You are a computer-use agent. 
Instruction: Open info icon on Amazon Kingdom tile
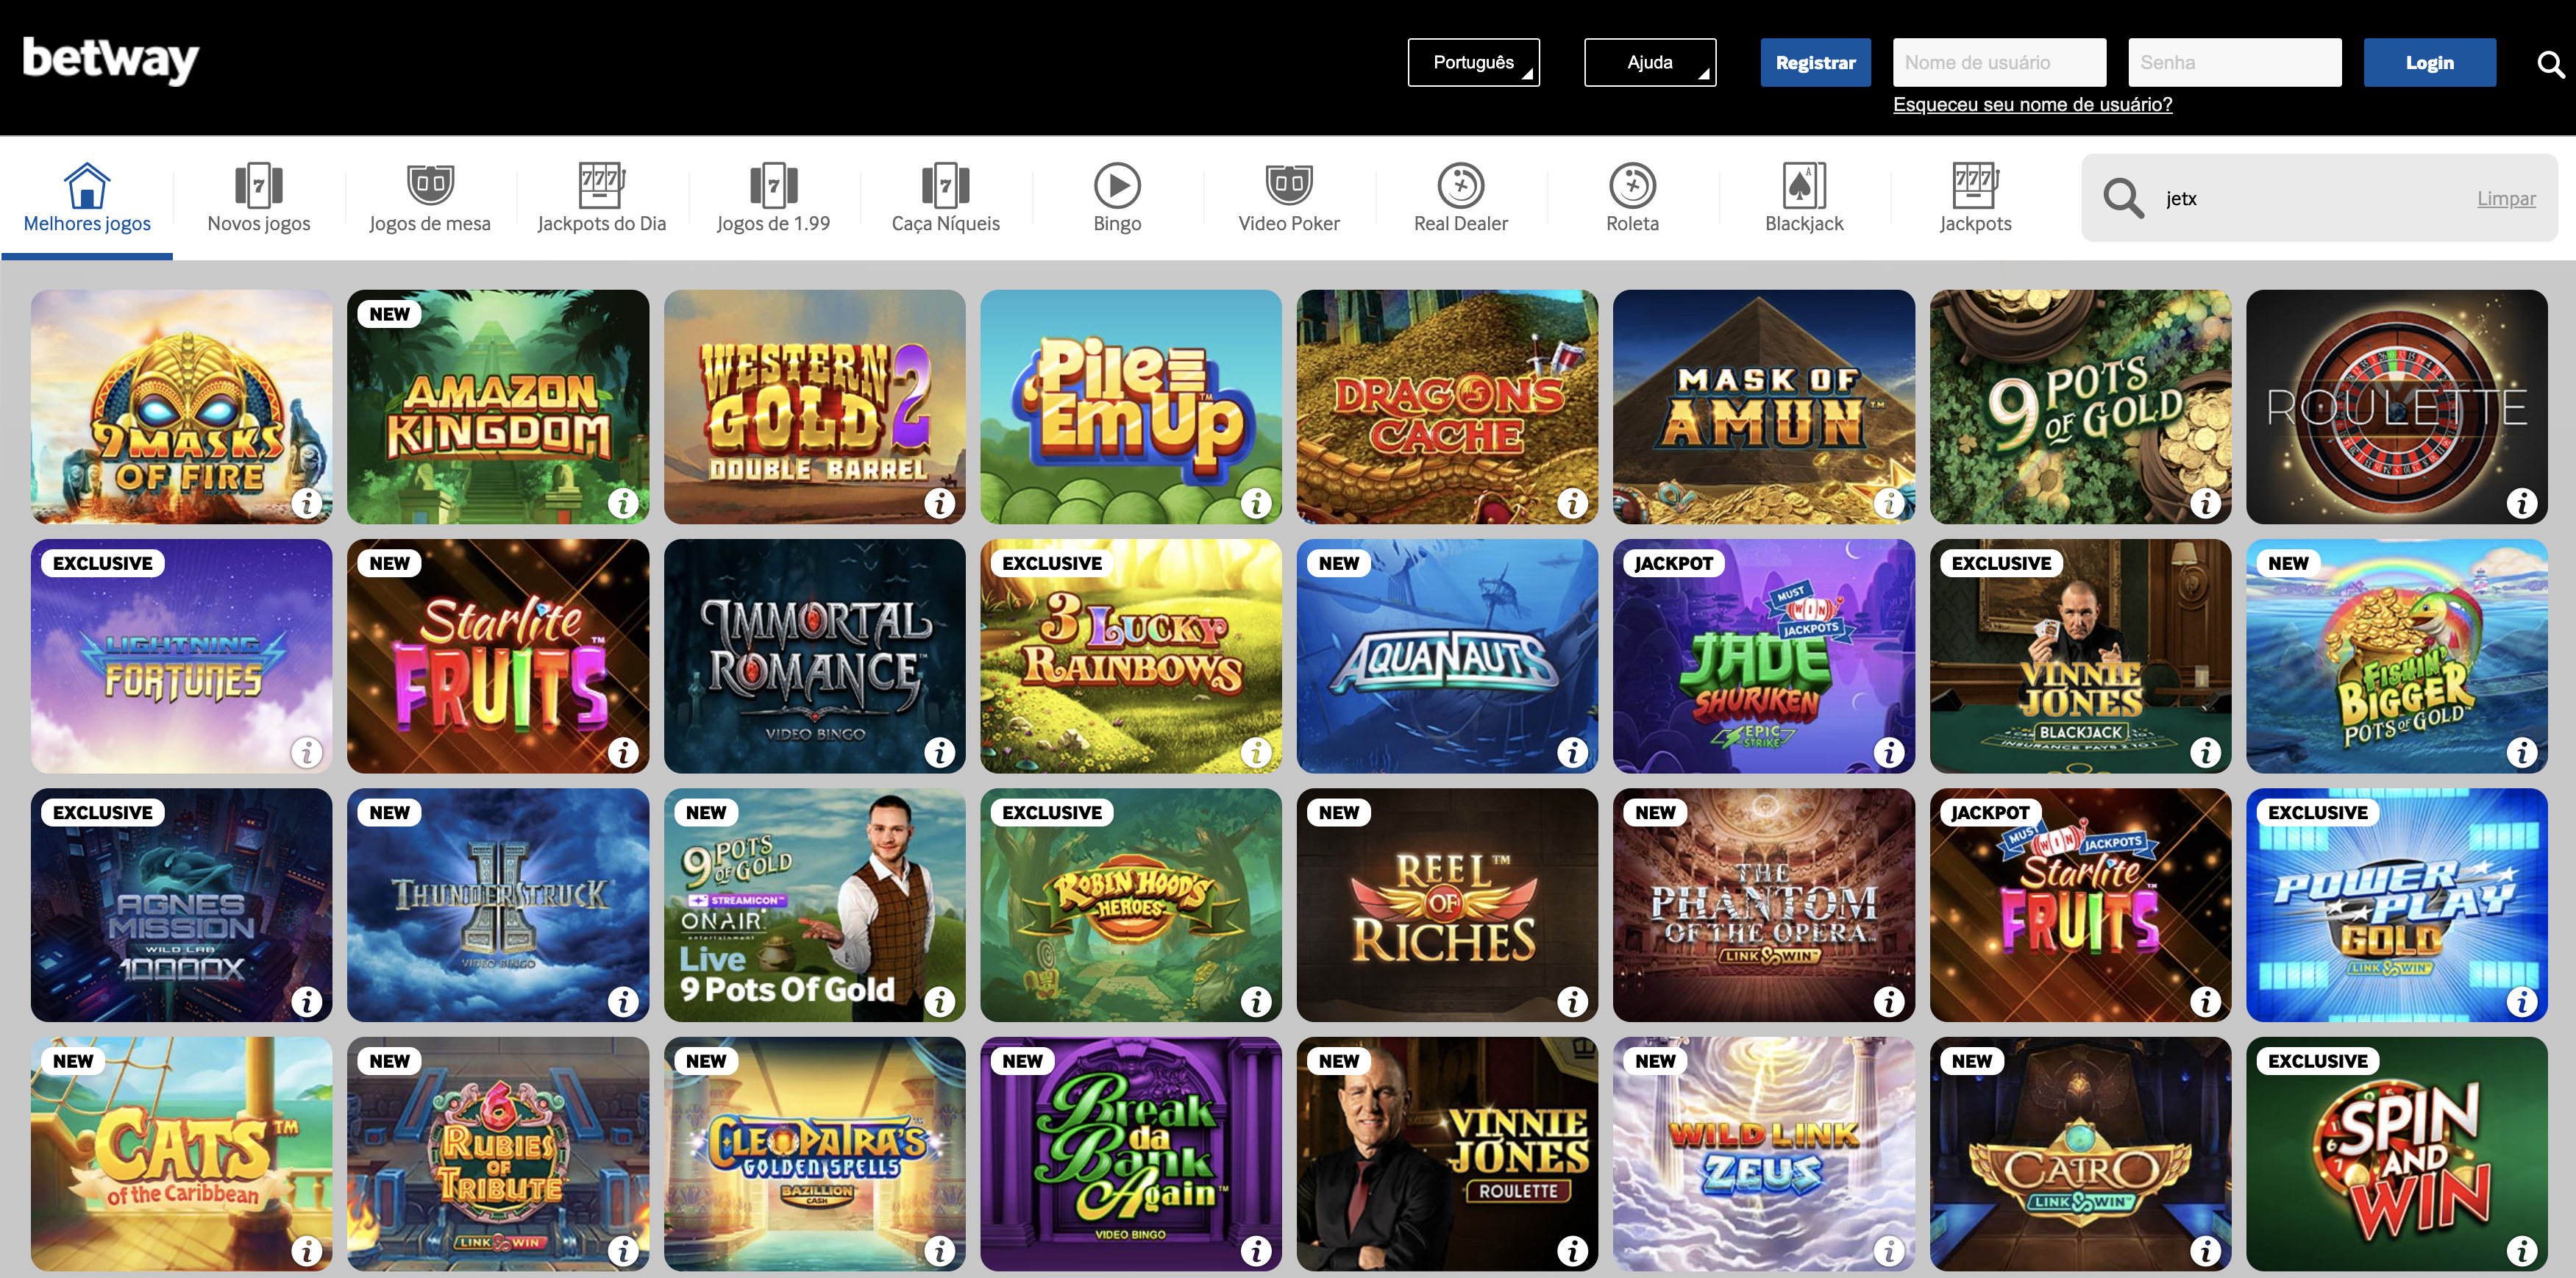(x=623, y=503)
